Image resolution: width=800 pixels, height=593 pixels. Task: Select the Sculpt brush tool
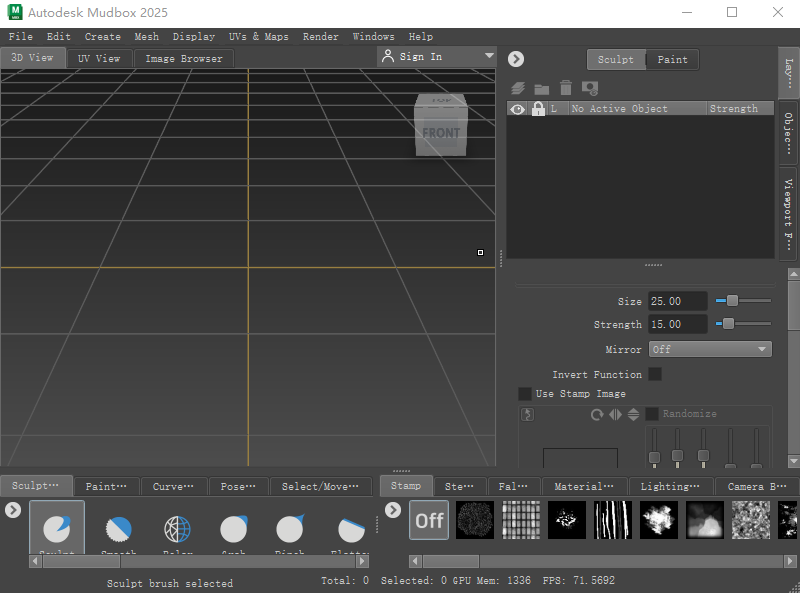click(57, 528)
